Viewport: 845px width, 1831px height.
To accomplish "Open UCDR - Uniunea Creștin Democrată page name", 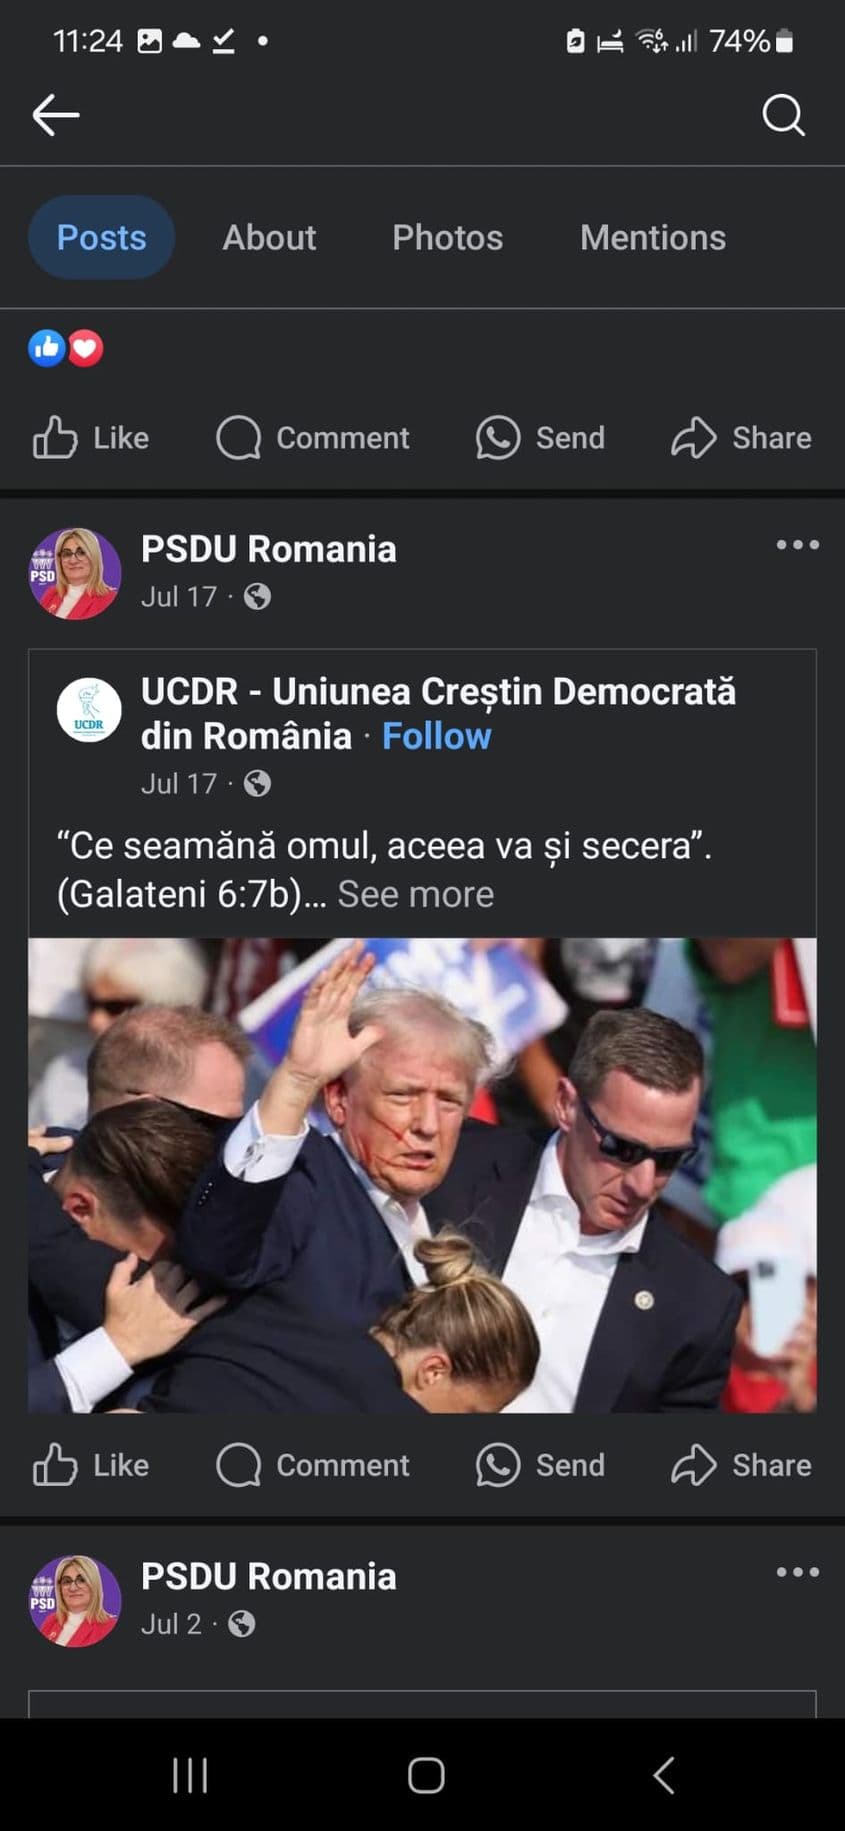I will (437, 692).
